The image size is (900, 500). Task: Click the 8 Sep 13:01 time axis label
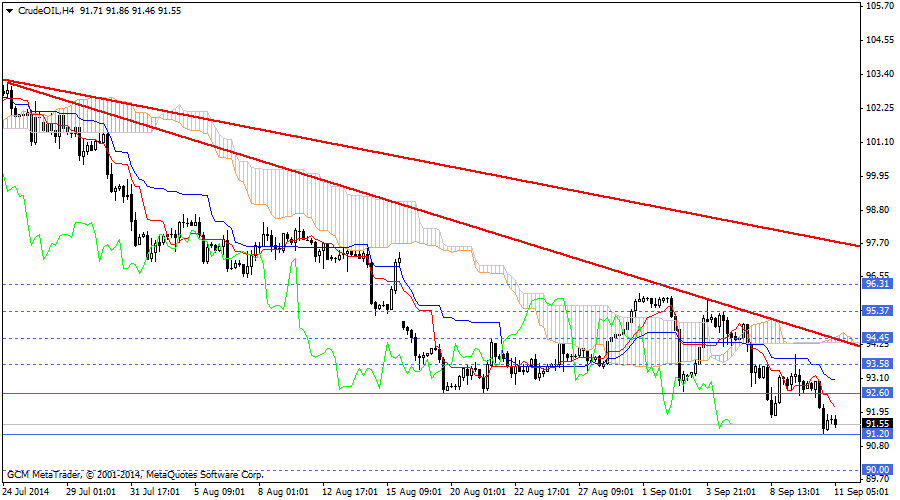[x=796, y=492]
